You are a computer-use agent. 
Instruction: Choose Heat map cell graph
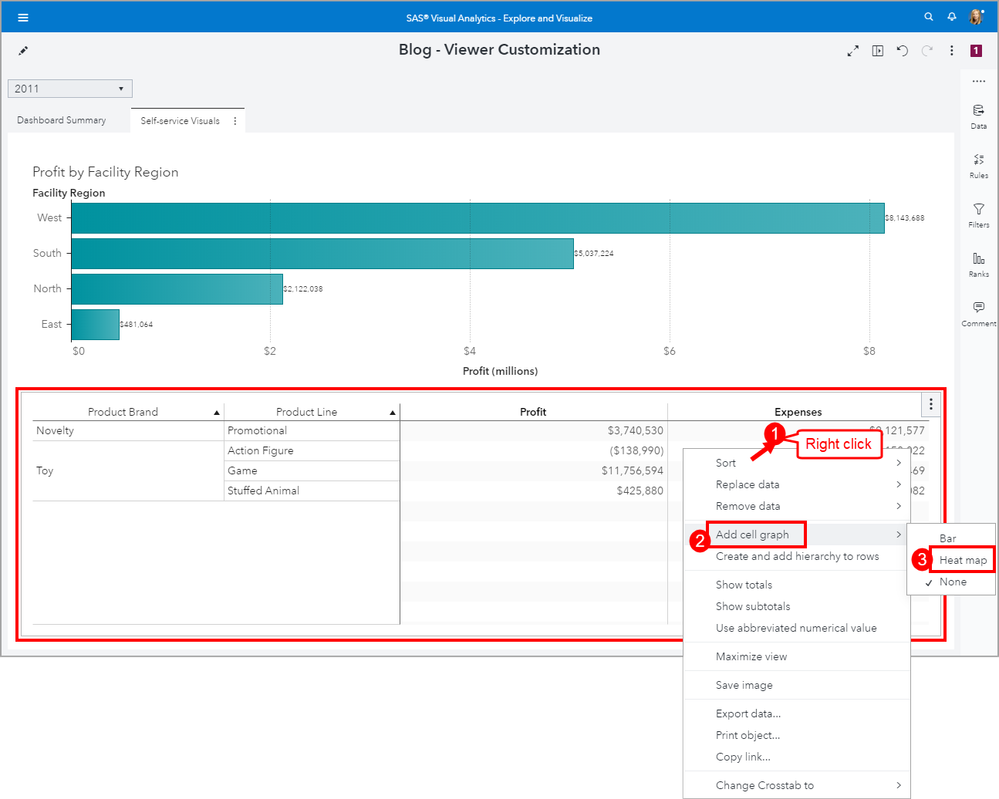click(962, 560)
